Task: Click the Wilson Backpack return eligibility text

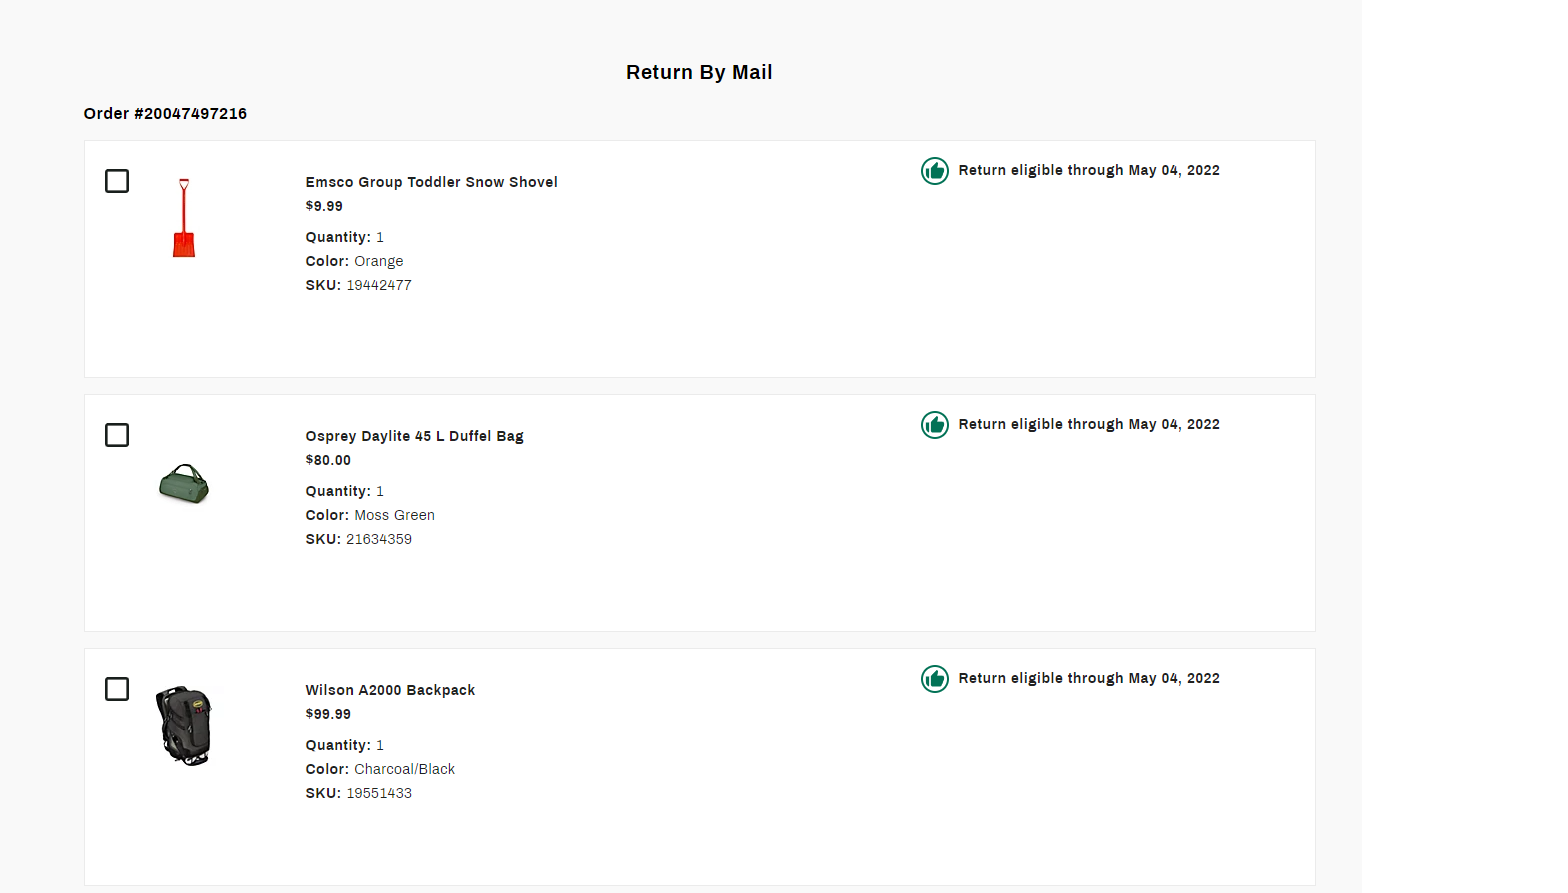Action: (1089, 679)
